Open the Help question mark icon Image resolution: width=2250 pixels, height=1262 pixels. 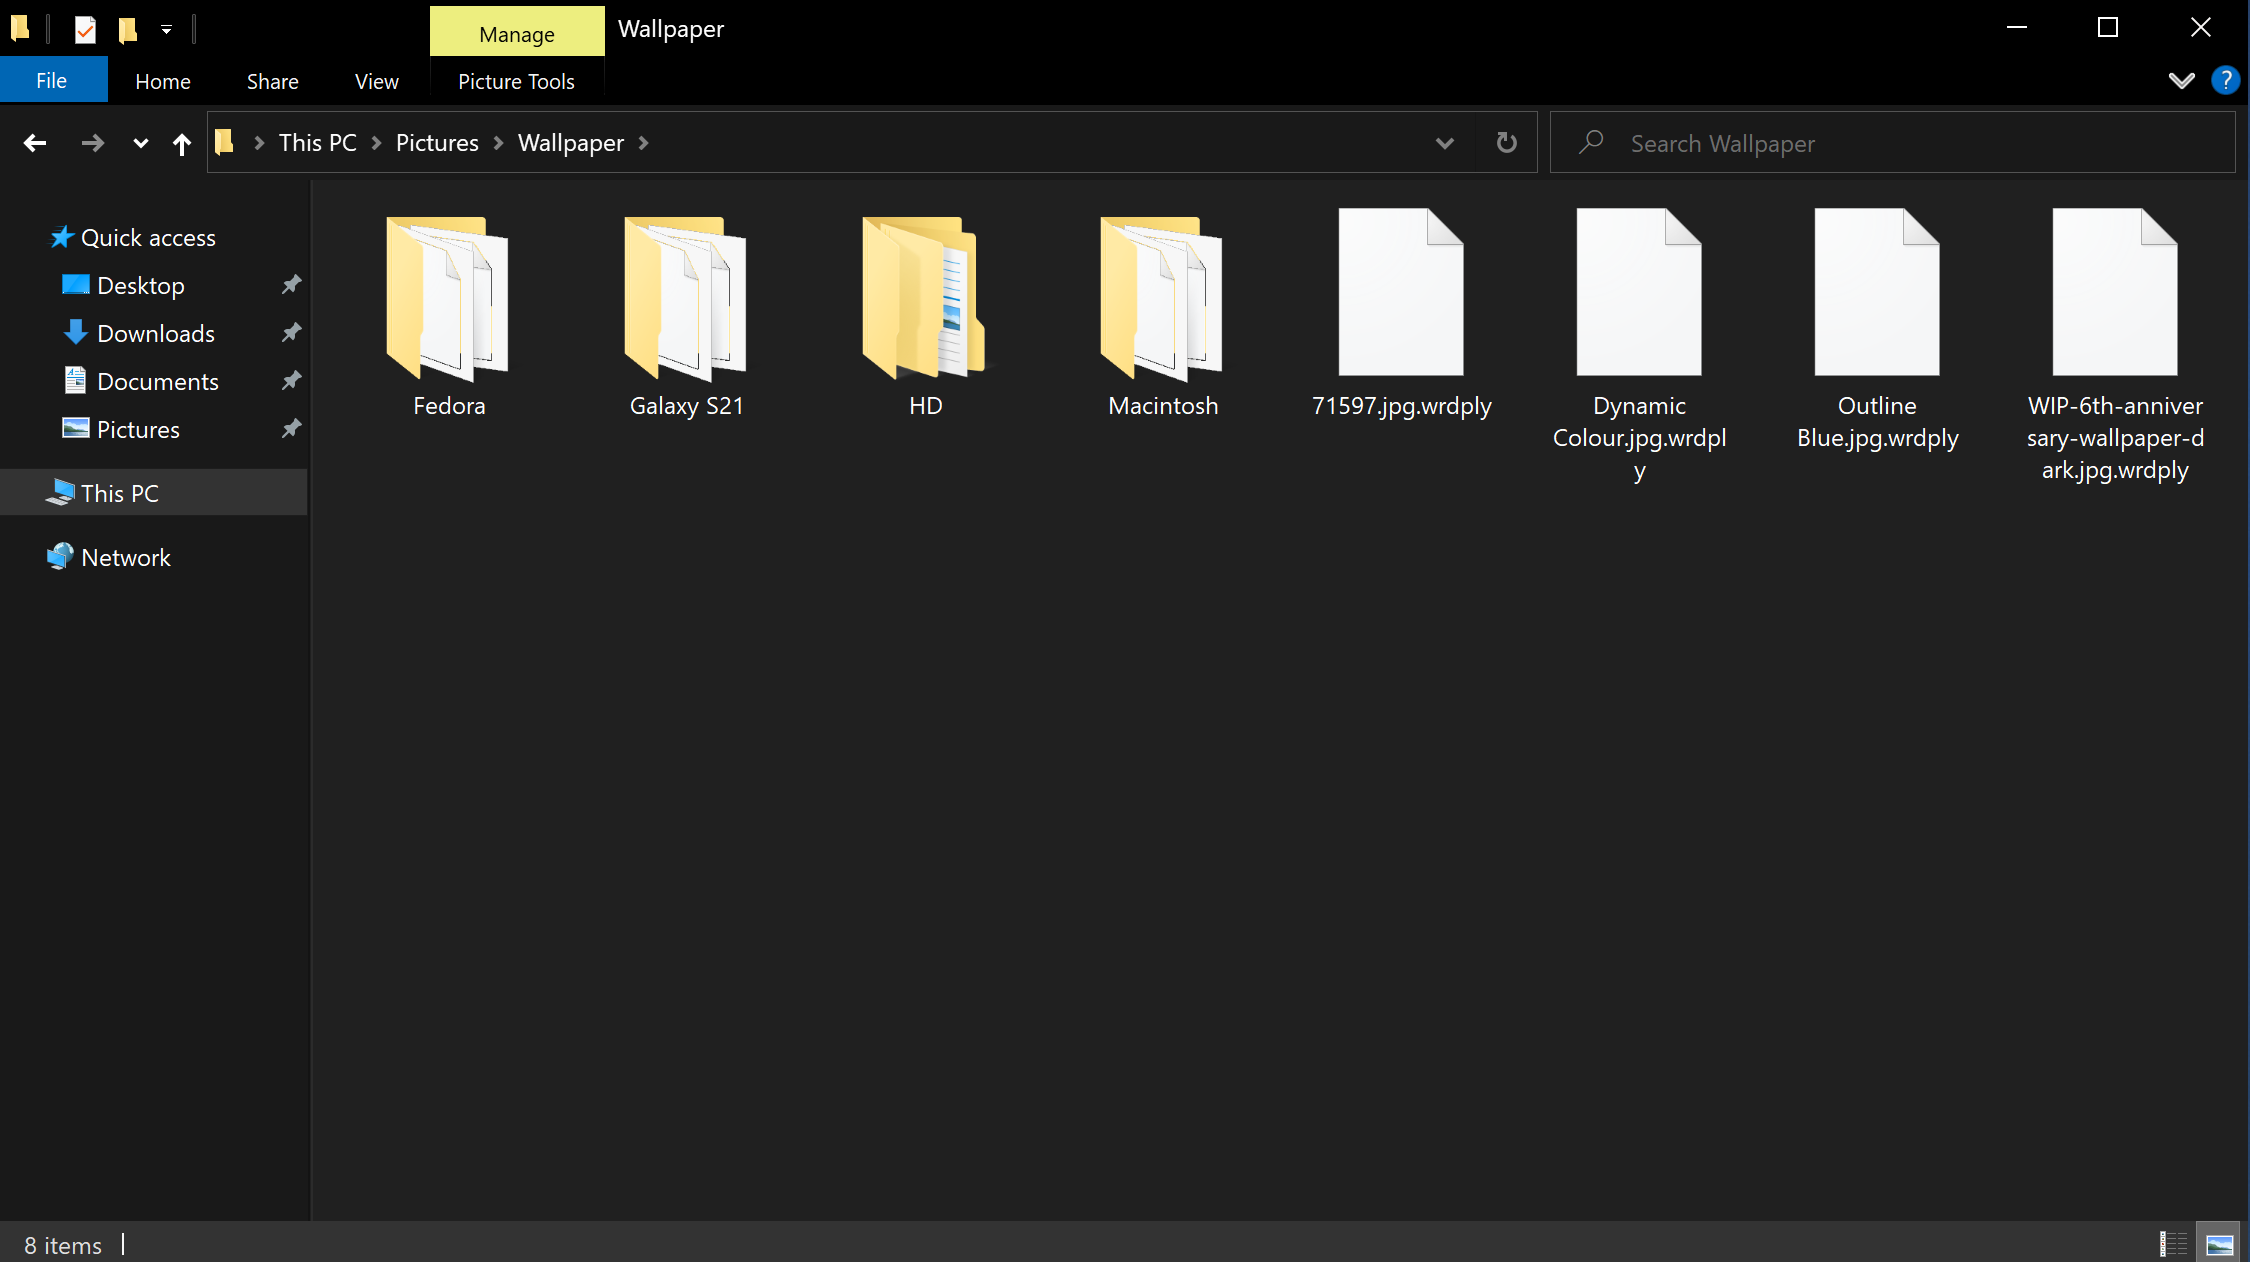(2224, 81)
